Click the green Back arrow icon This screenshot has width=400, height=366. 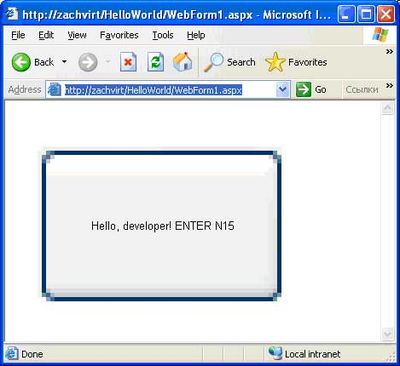coord(21,62)
